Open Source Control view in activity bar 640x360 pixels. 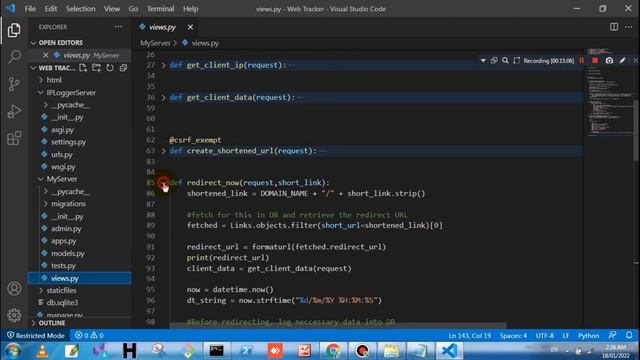[x=14, y=84]
